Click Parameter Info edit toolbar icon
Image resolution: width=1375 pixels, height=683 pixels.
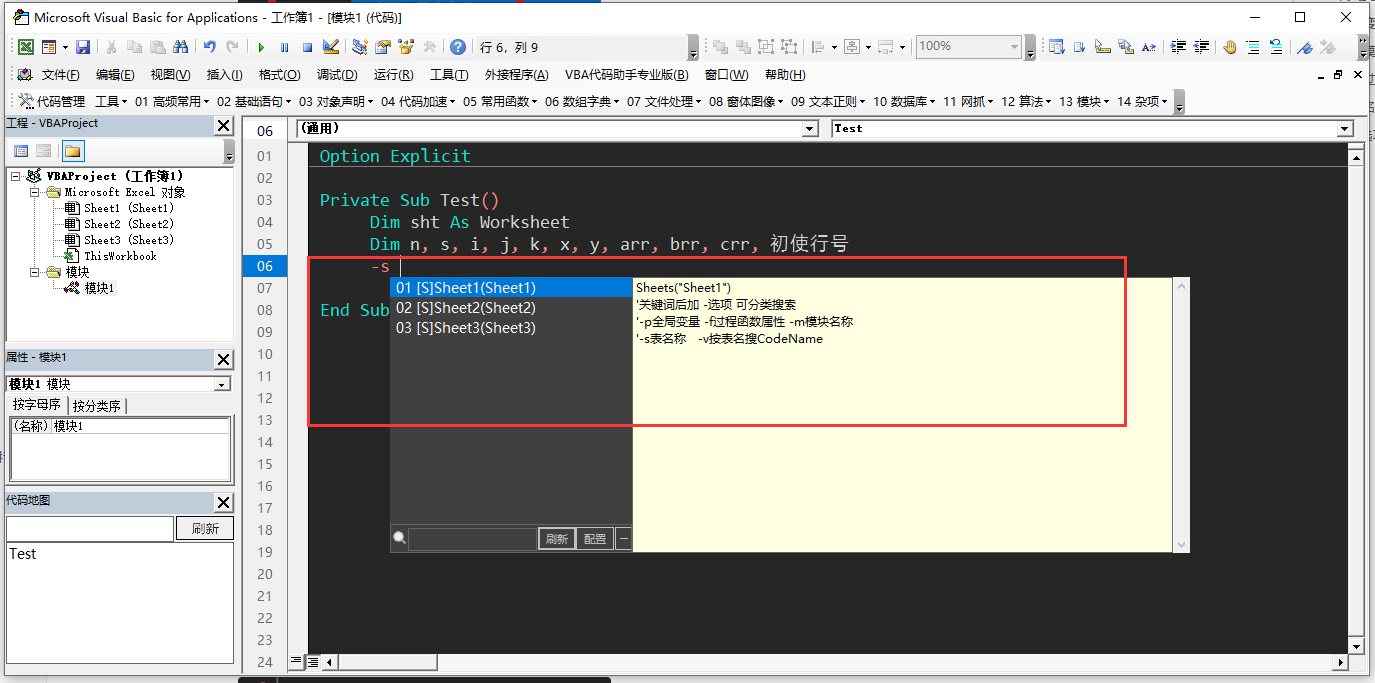pos(1126,47)
